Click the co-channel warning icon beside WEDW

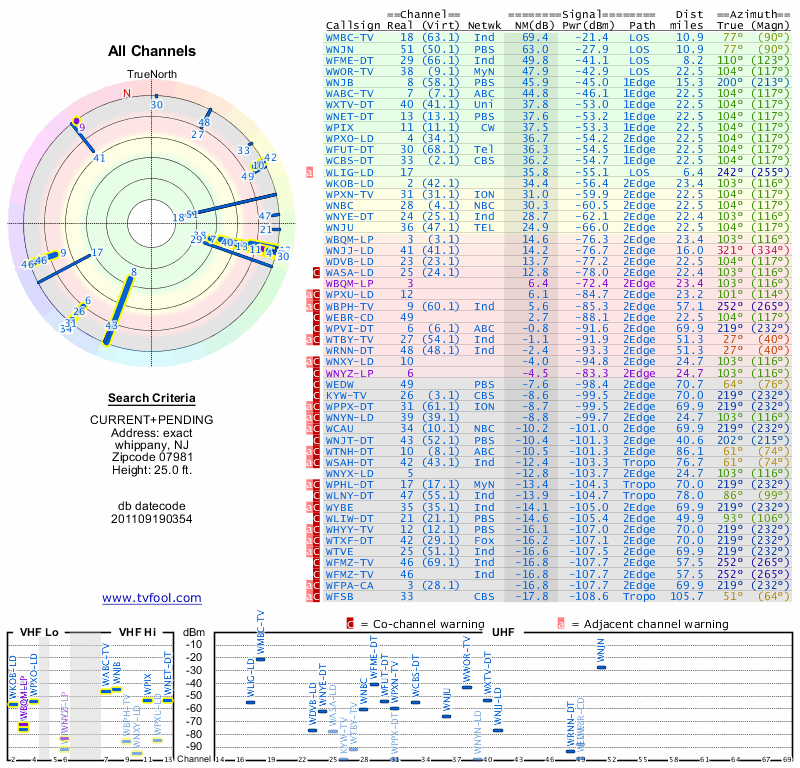point(316,384)
